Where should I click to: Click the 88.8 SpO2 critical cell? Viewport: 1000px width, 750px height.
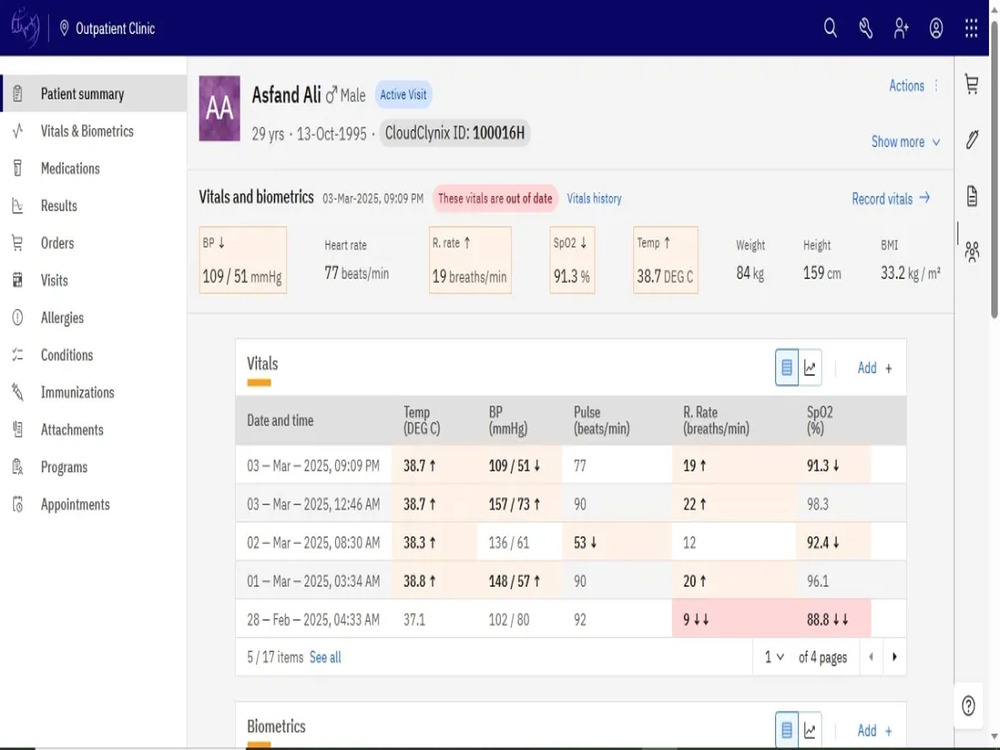833,619
